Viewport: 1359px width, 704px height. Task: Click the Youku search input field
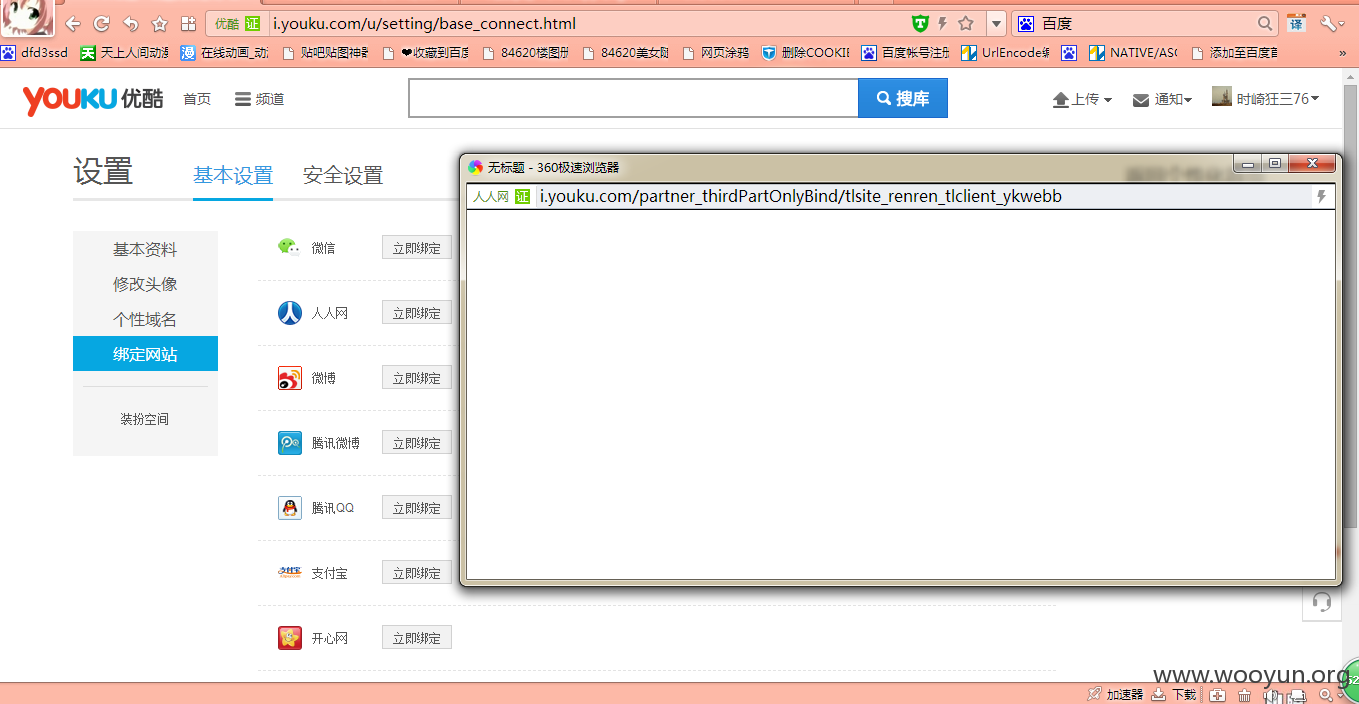[633, 98]
